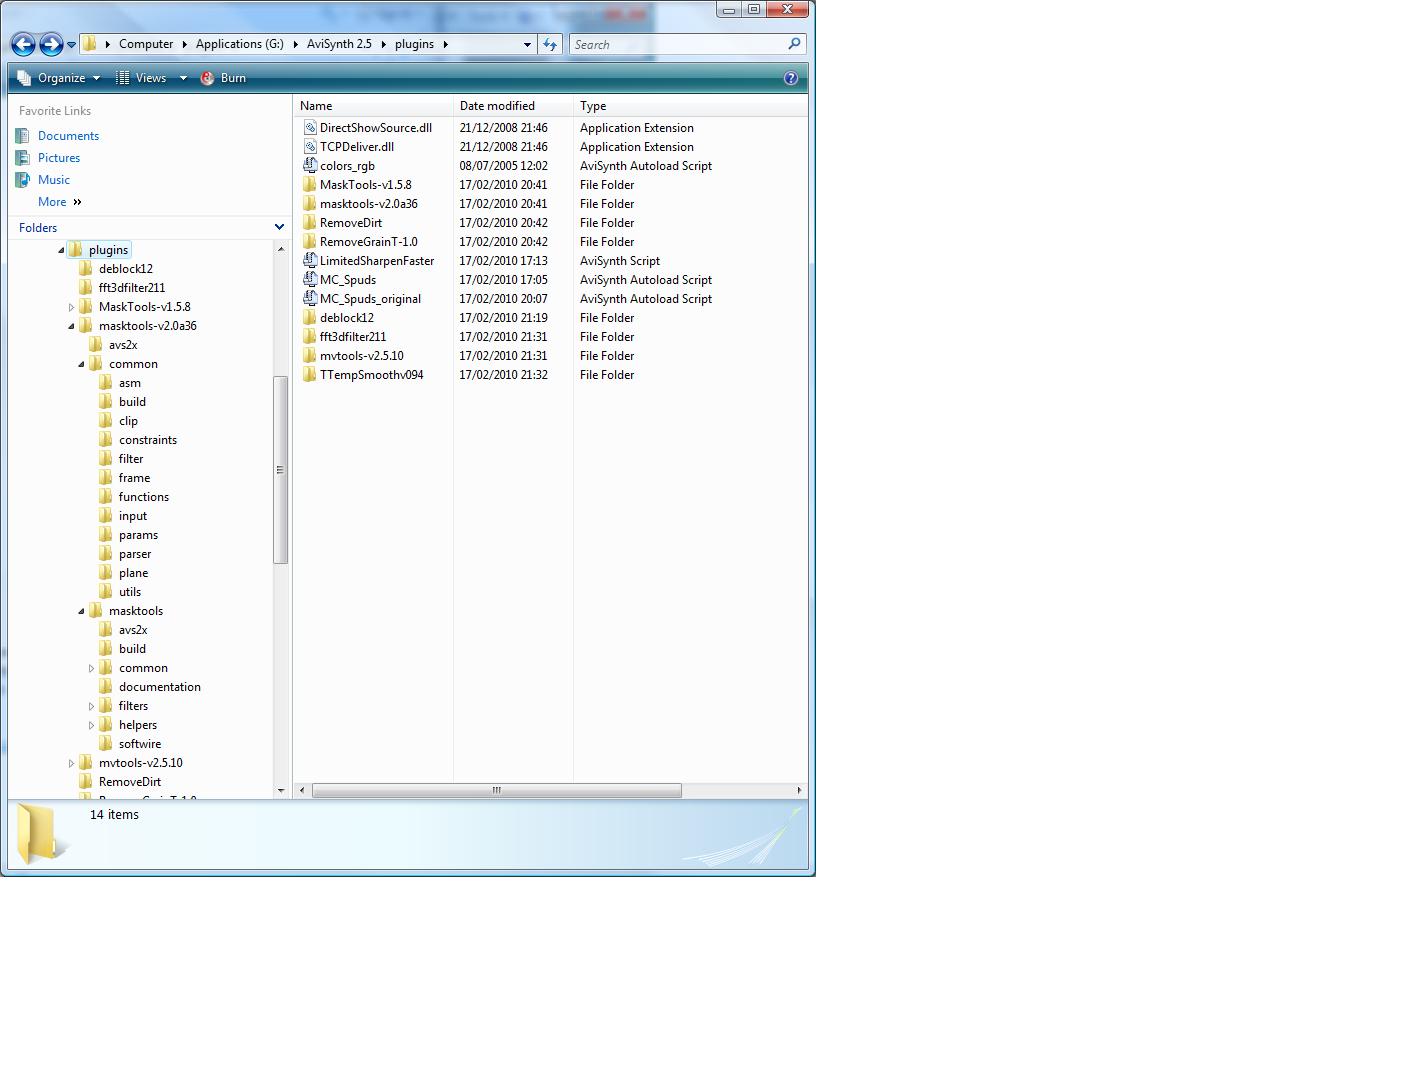This screenshot has height=1068, width=1424.
Task: Select MC_Spuds_original script icon
Action: point(310,299)
